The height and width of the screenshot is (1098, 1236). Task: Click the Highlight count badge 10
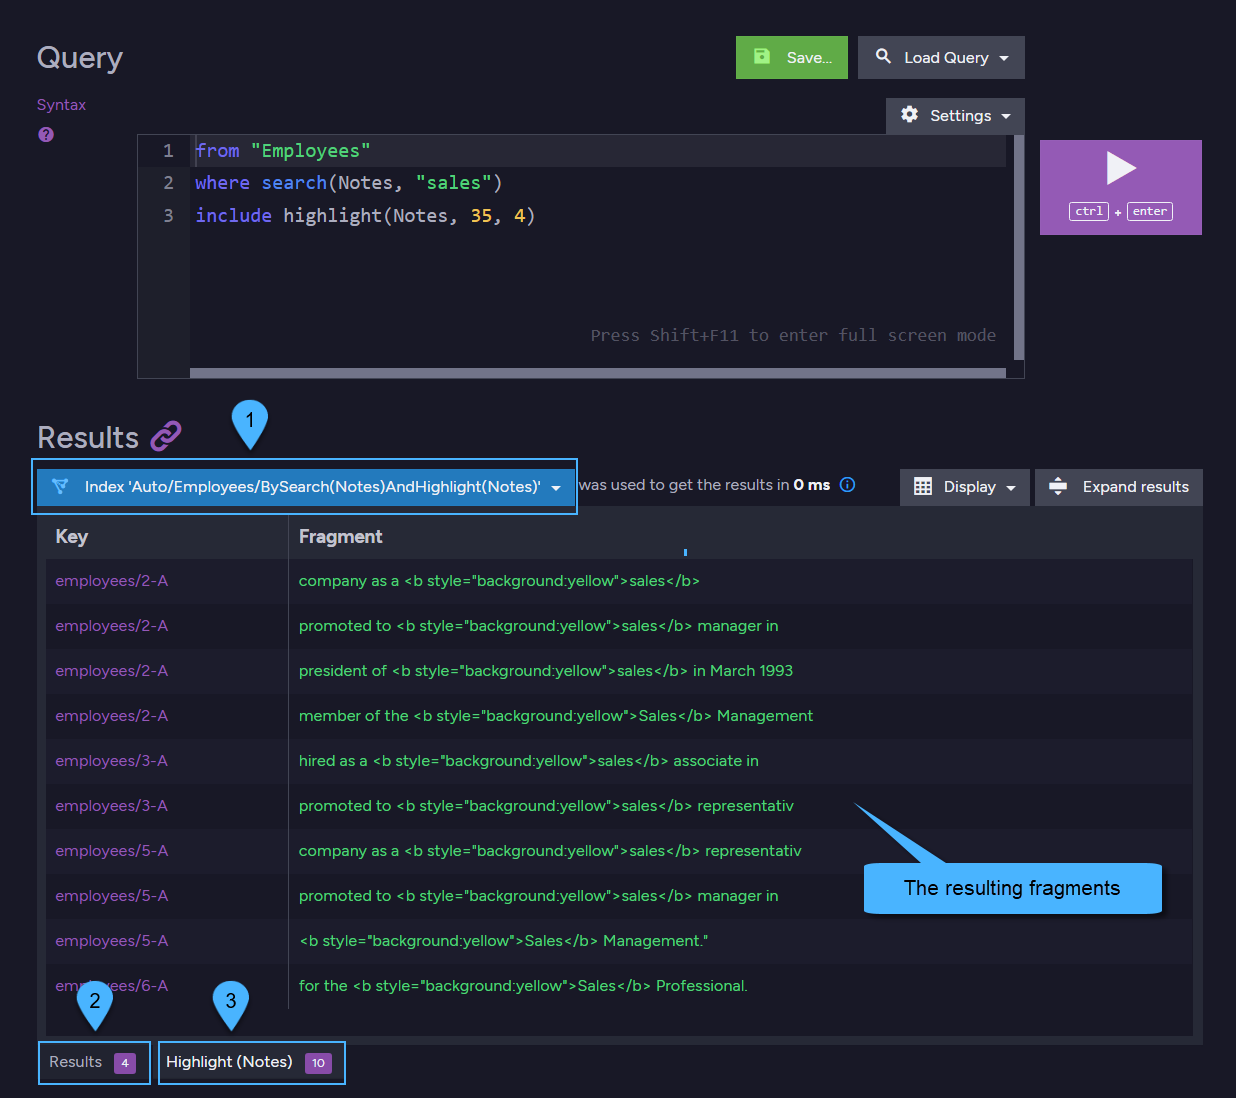pyautogui.click(x=318, y=1063)
